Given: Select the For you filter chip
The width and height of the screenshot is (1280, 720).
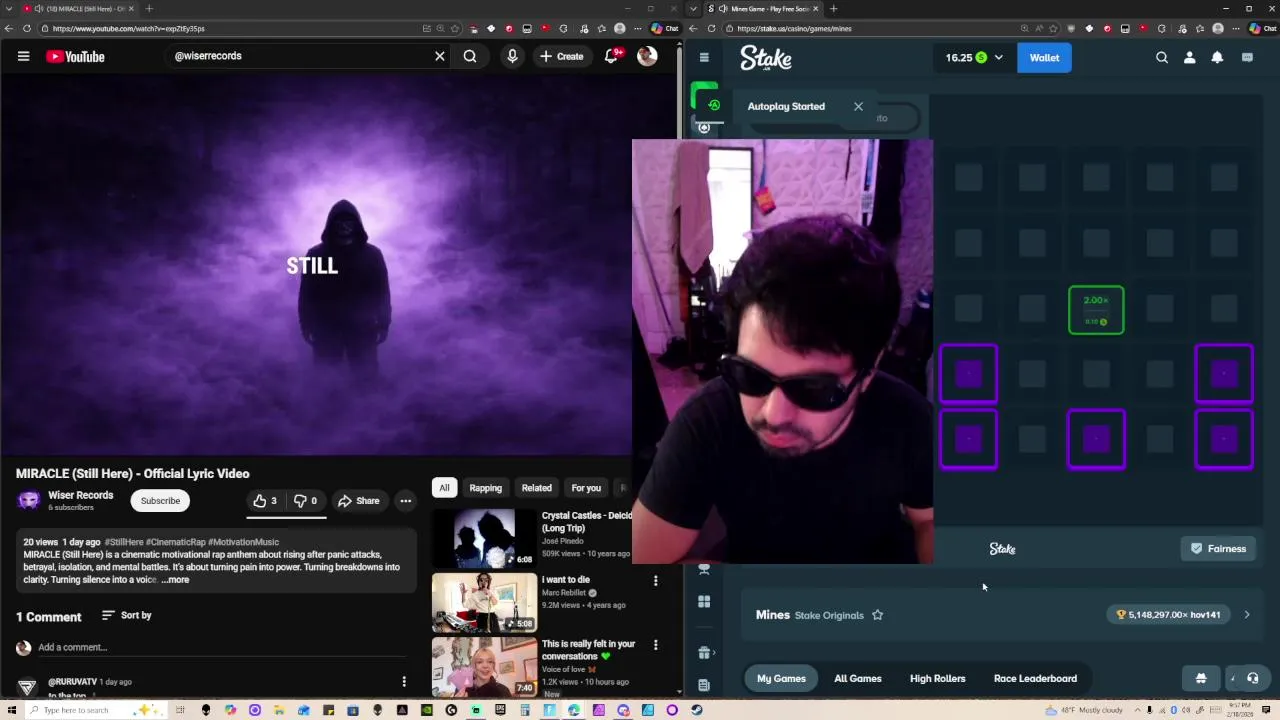Looking at the screenshot, I should coord(586,488).
